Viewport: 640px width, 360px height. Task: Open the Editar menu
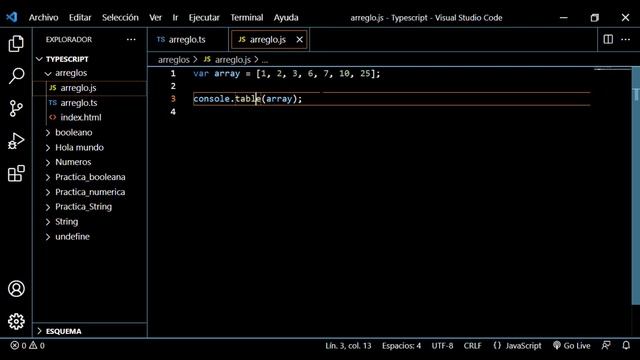(80, 18)
